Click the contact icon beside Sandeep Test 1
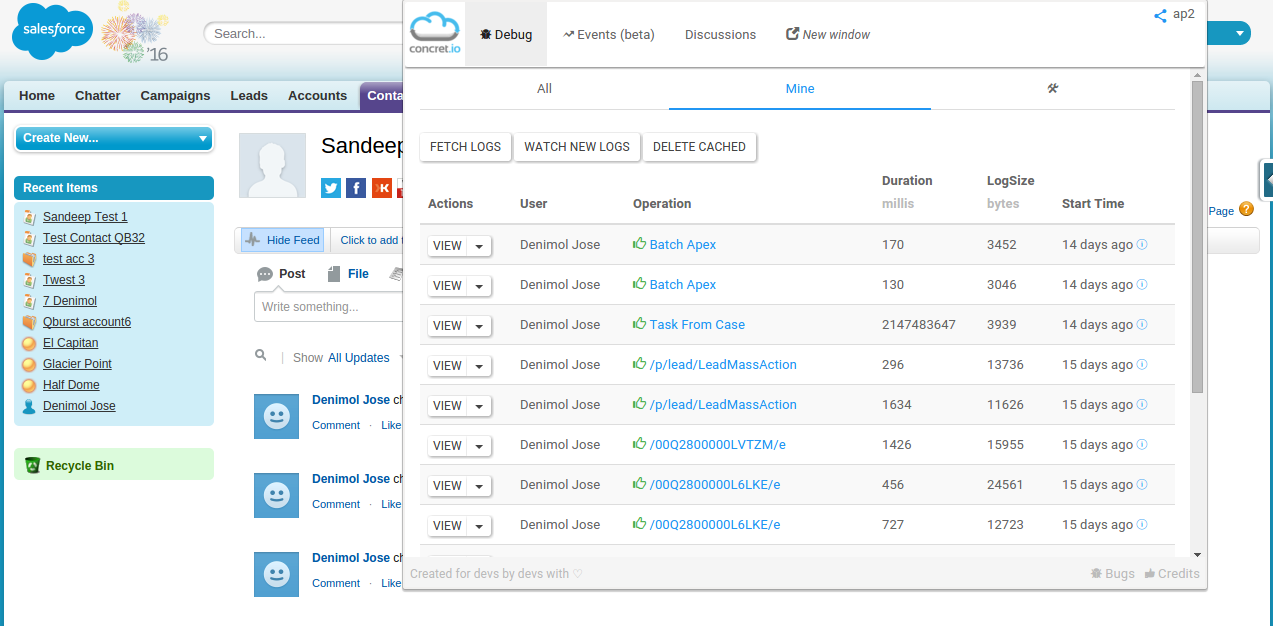 tap(29, 217)
